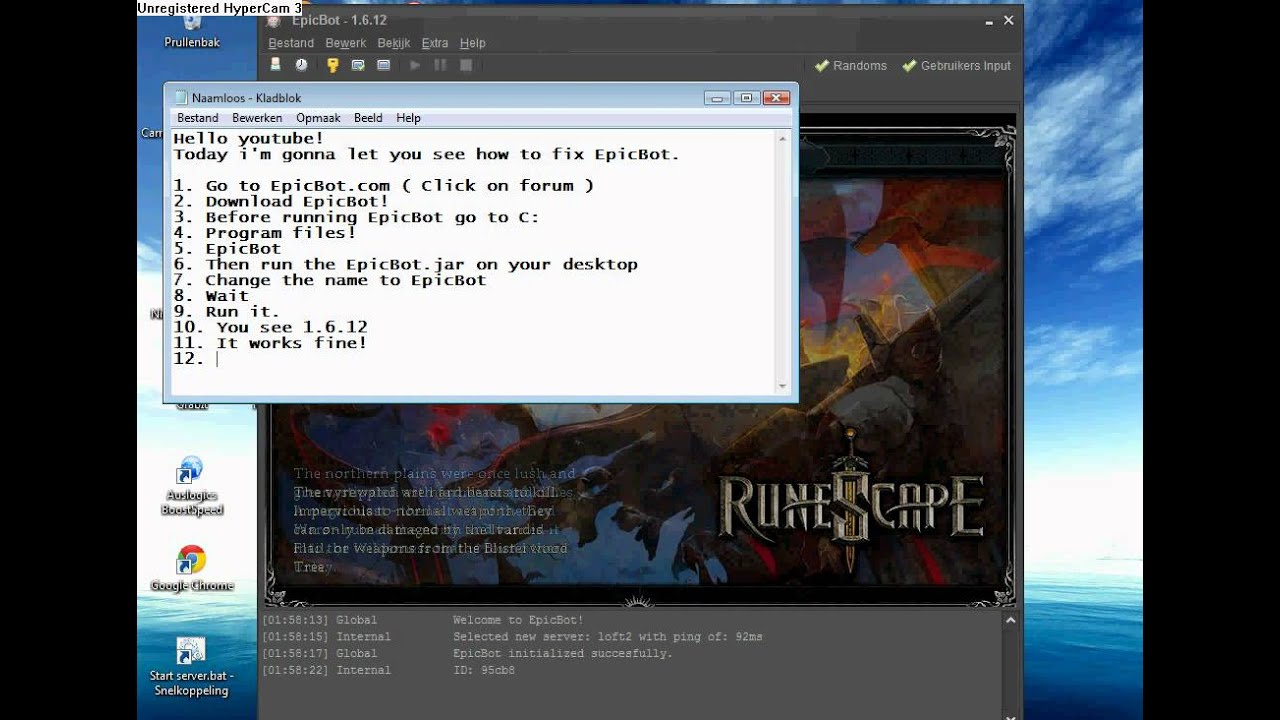Viewport: 1280px width, 720px height.
Task: Open Opmaak menu in Kladblok
Action: point(318,118)
